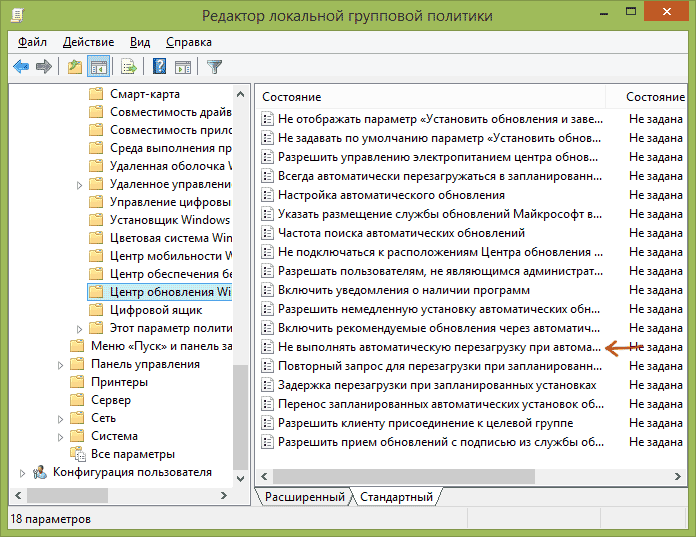
Task: Switch to the Расширенный tab
Action: point(304,497)
